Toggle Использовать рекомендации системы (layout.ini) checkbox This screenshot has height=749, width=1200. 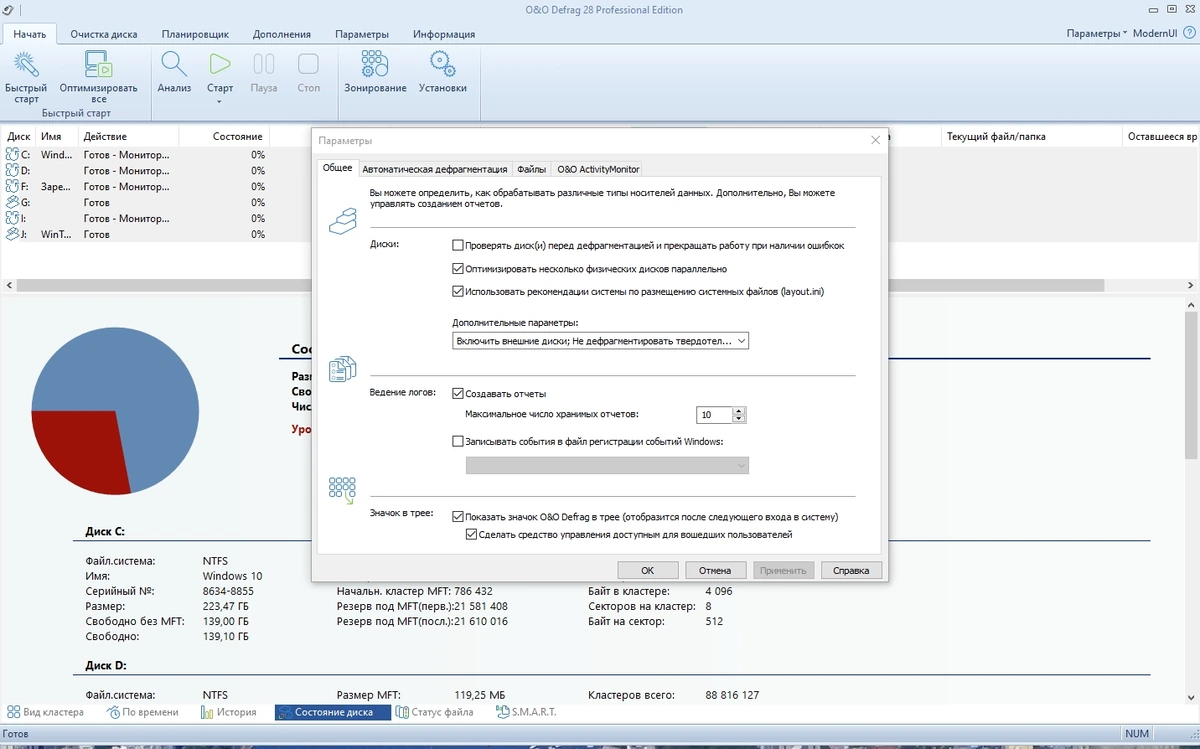[458, 292]
